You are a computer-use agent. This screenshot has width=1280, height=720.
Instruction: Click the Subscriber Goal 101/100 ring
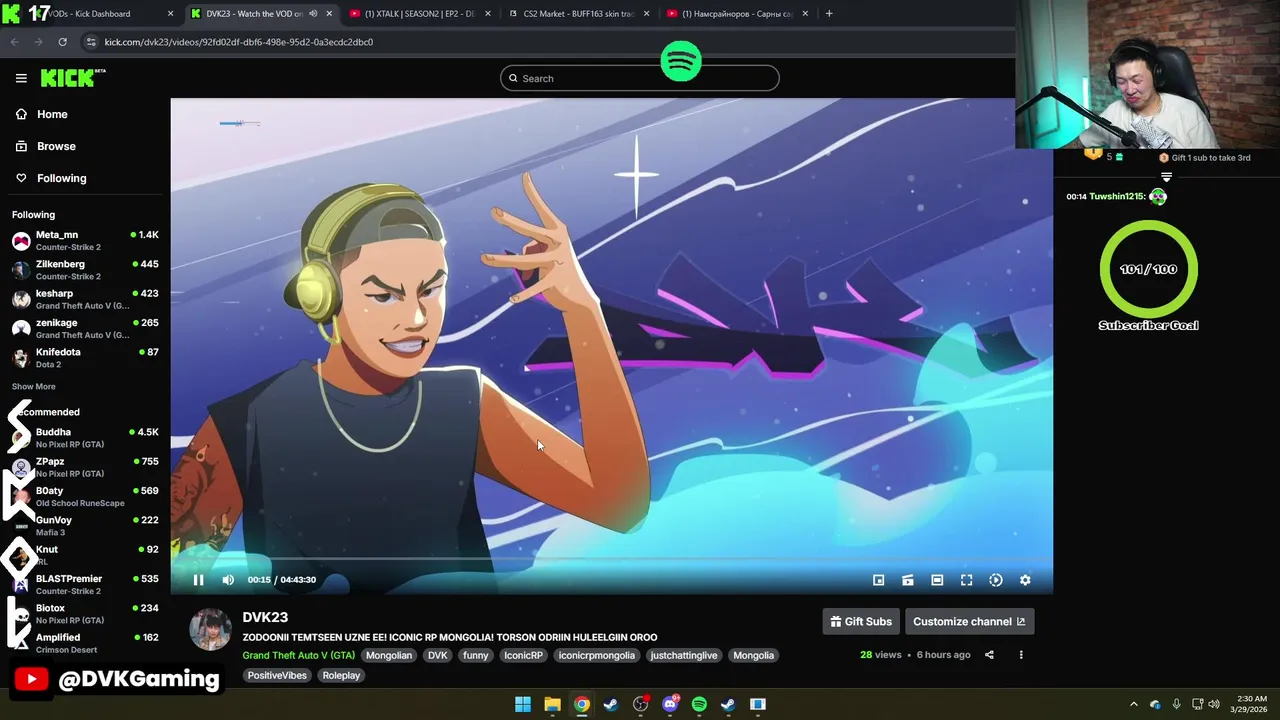[1148, 269]
